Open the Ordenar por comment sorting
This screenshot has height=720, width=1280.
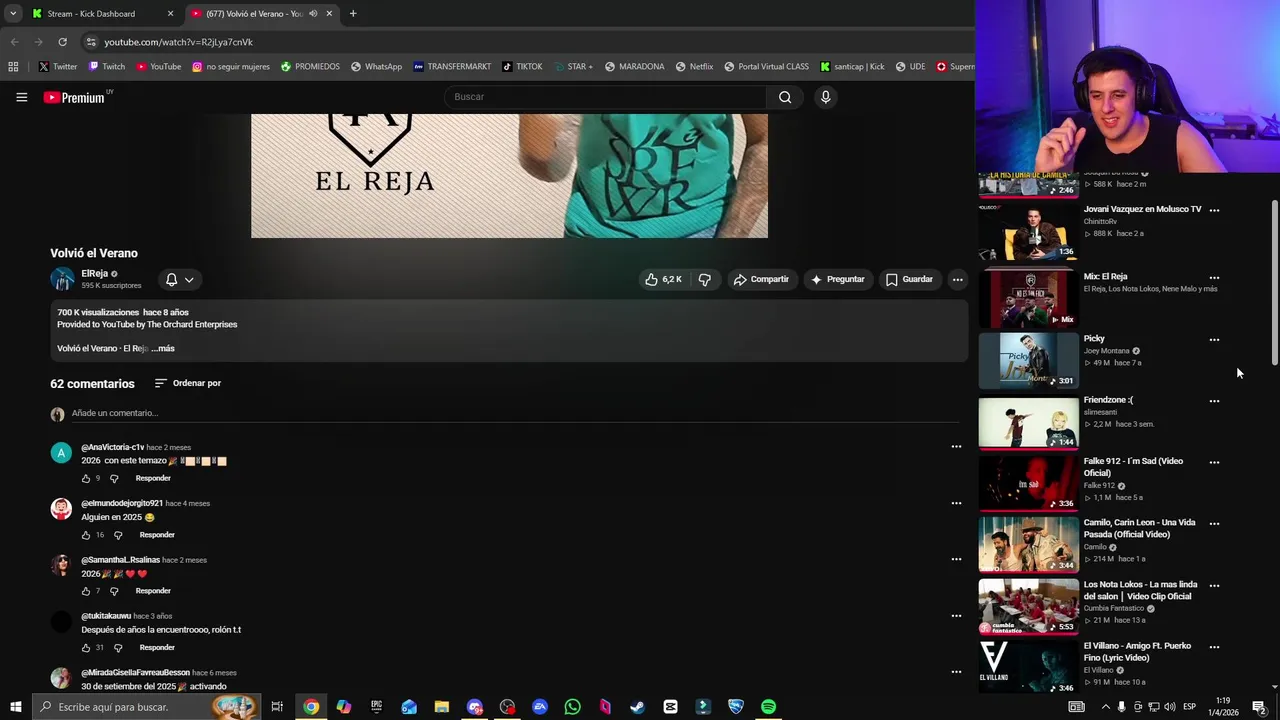click(188, 383)
